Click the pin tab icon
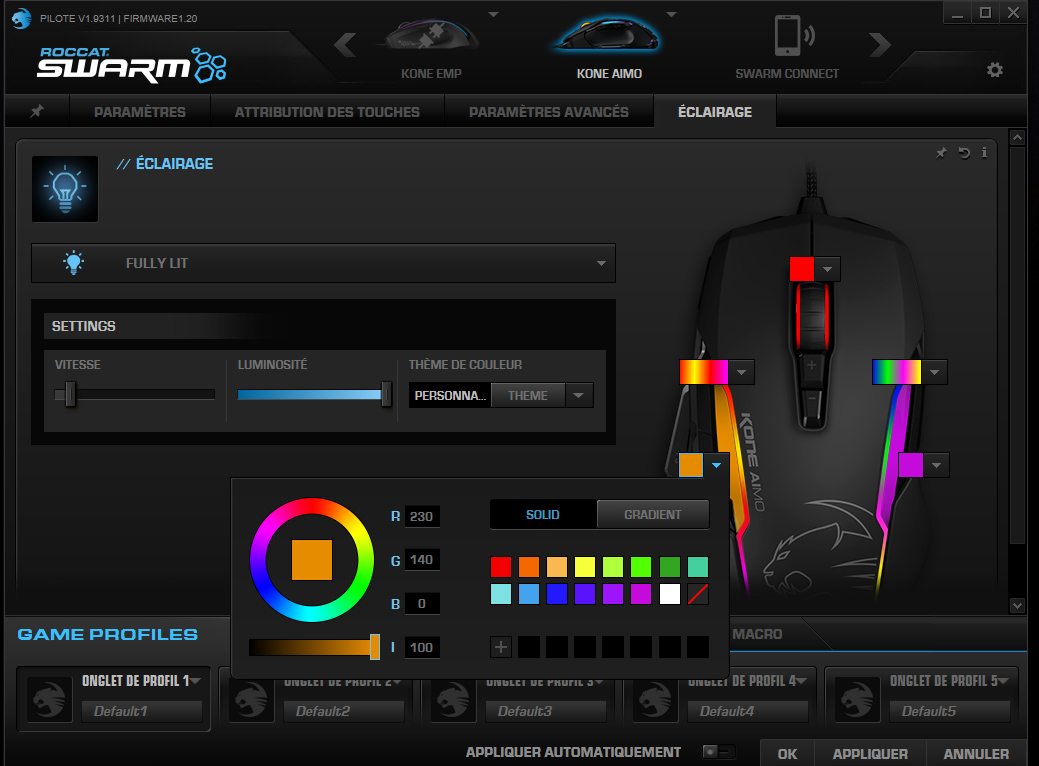Image resolution: width=1039 pixels, height=766 pixels. click(37, 111)
